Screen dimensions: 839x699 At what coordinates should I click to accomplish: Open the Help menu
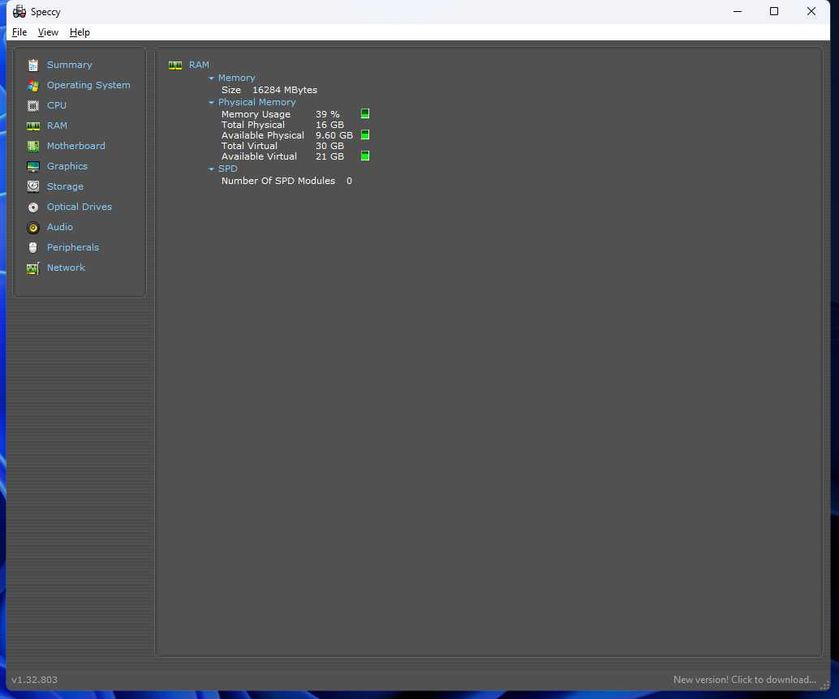pos(80,32)
